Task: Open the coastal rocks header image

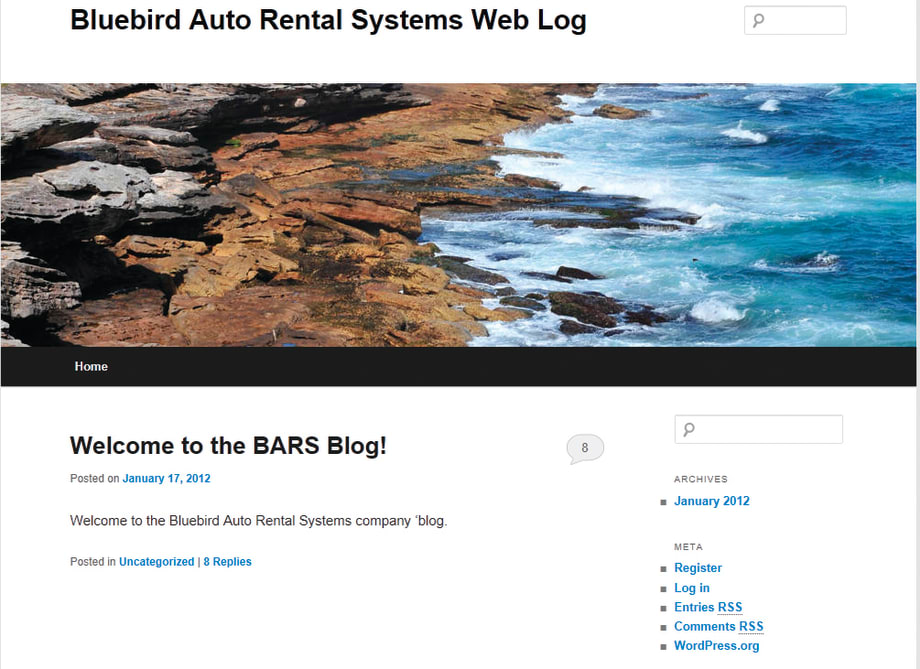Action: pyautogui.click(x=458, y=215)
